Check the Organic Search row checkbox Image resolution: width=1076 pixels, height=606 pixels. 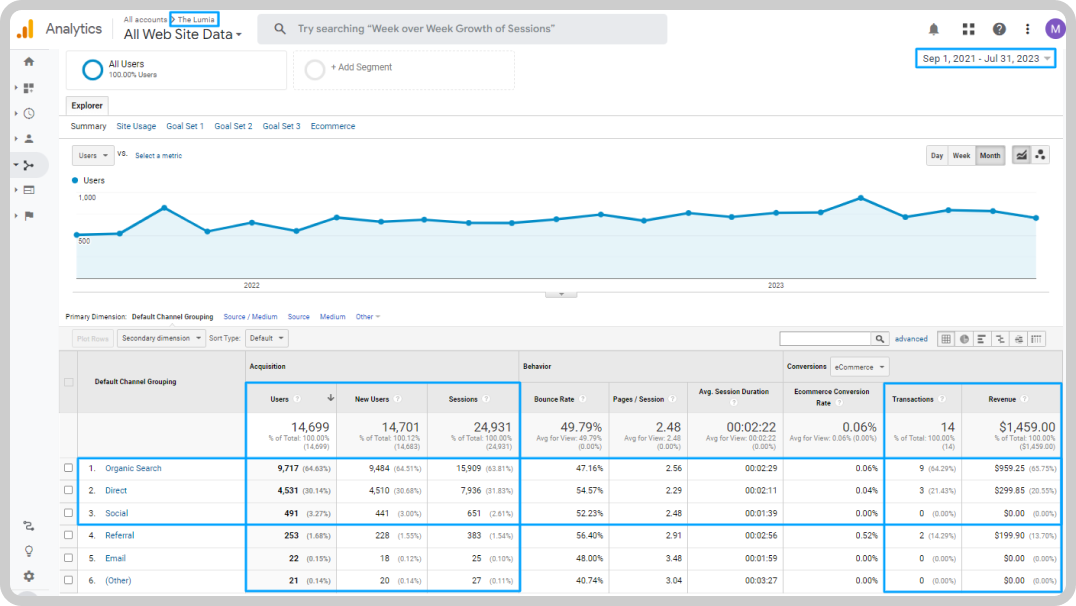tap(69, 468)
